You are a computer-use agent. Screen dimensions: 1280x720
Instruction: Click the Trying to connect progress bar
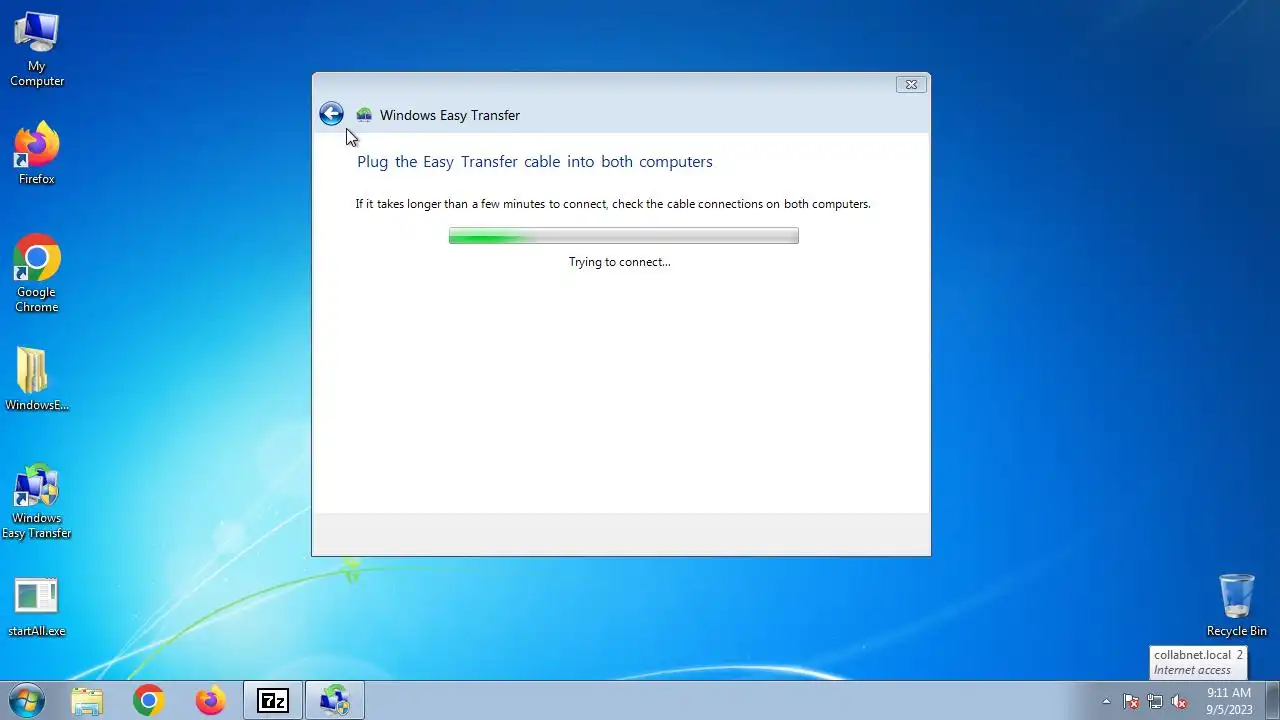624,236
